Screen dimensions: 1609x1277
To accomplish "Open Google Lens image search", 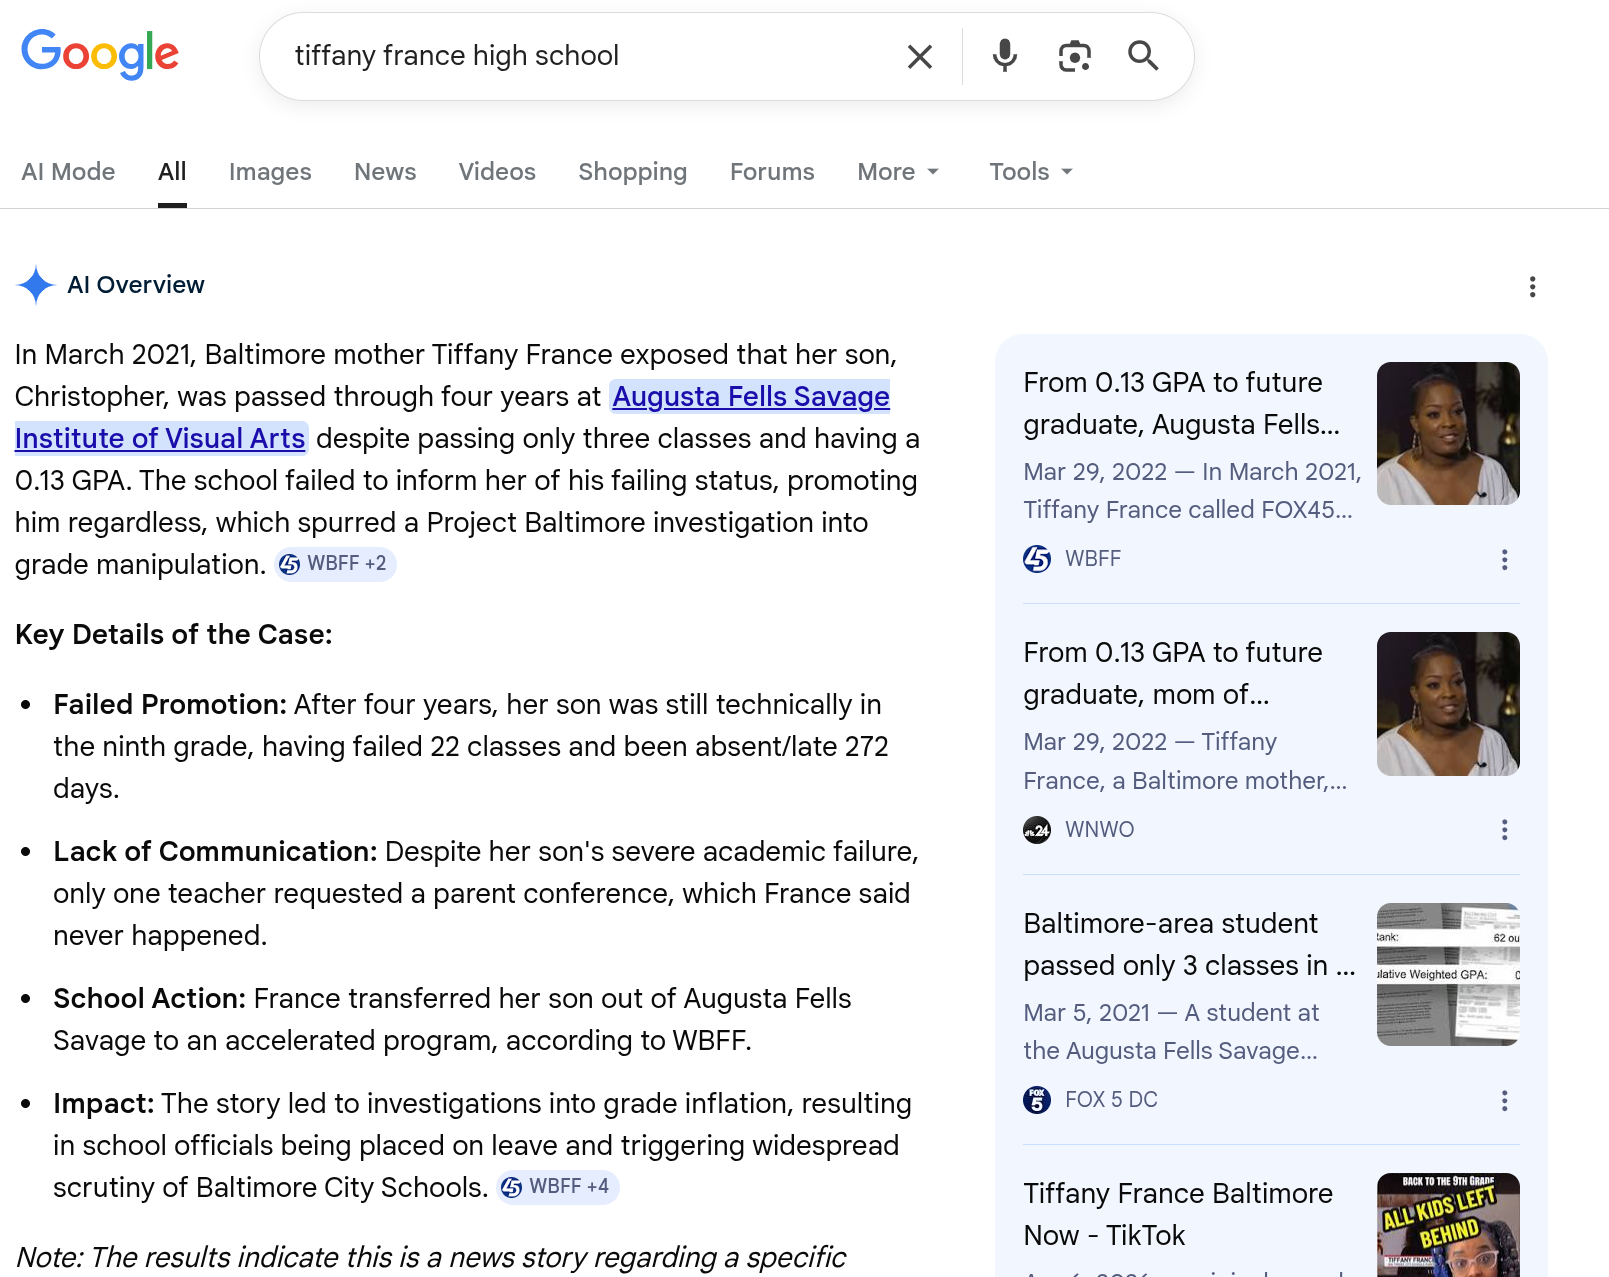I will (x=1075, y=56).
